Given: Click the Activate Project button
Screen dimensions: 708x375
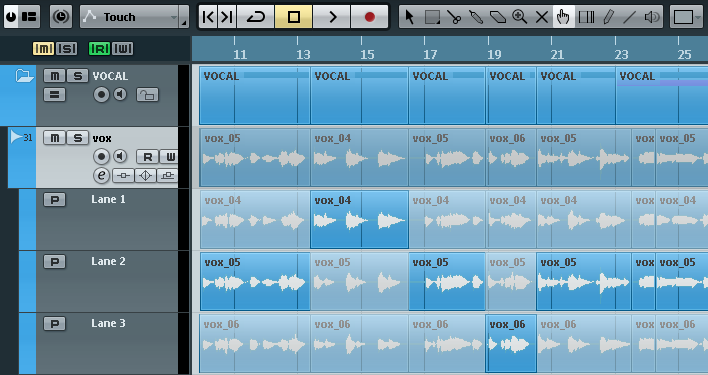Looking at the screenshot, I should [x=11, y=17].
